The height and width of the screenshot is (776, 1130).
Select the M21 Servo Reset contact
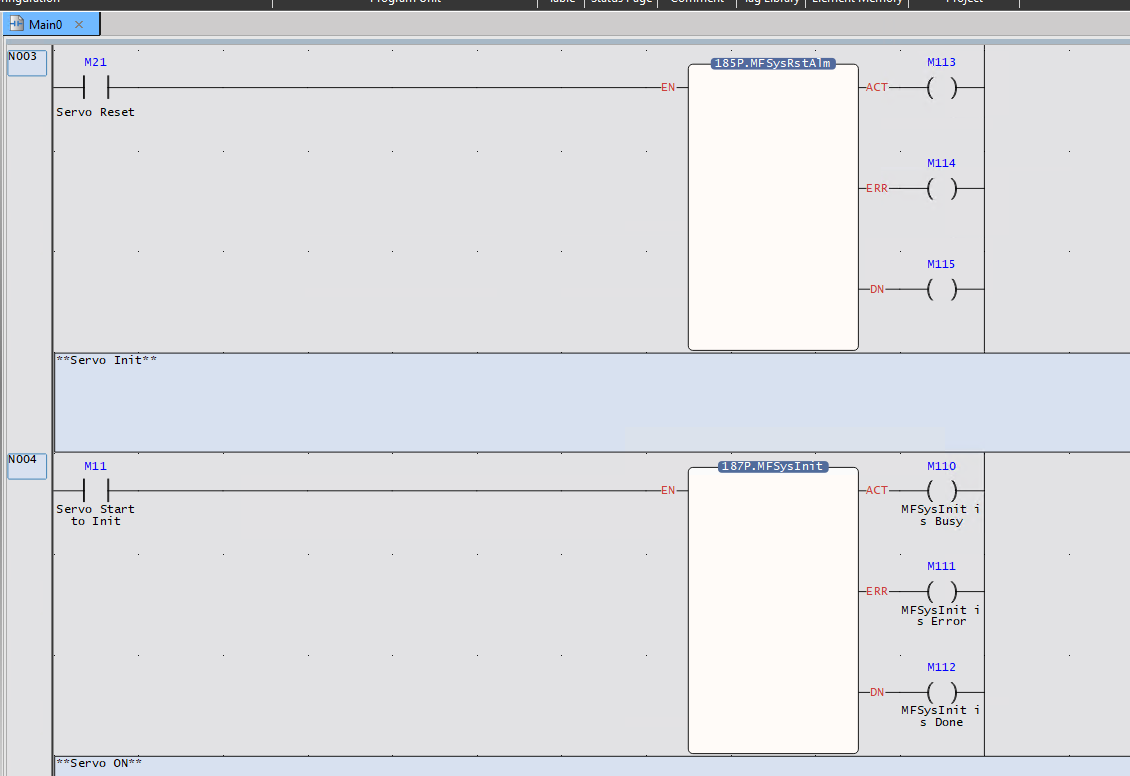coord(95,88)
